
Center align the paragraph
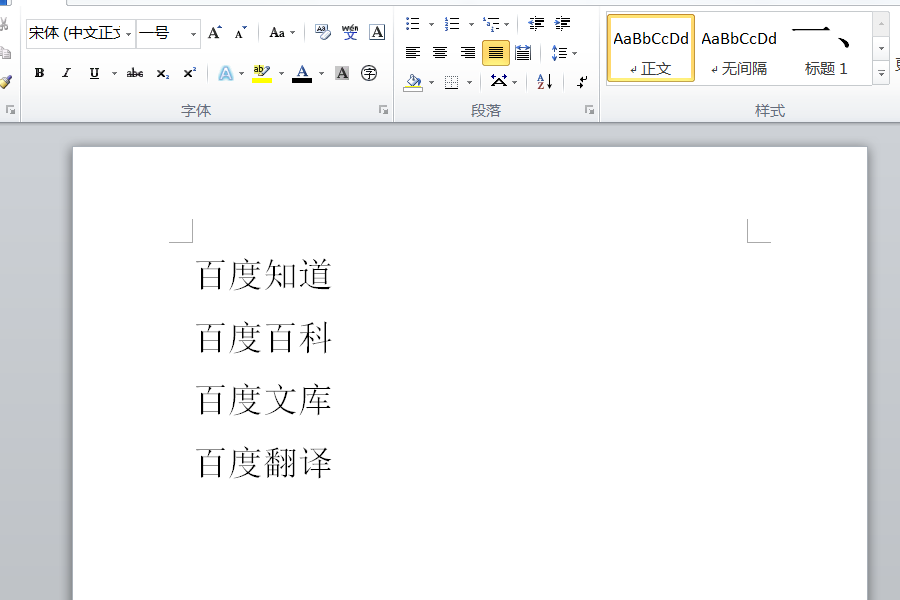440,53
